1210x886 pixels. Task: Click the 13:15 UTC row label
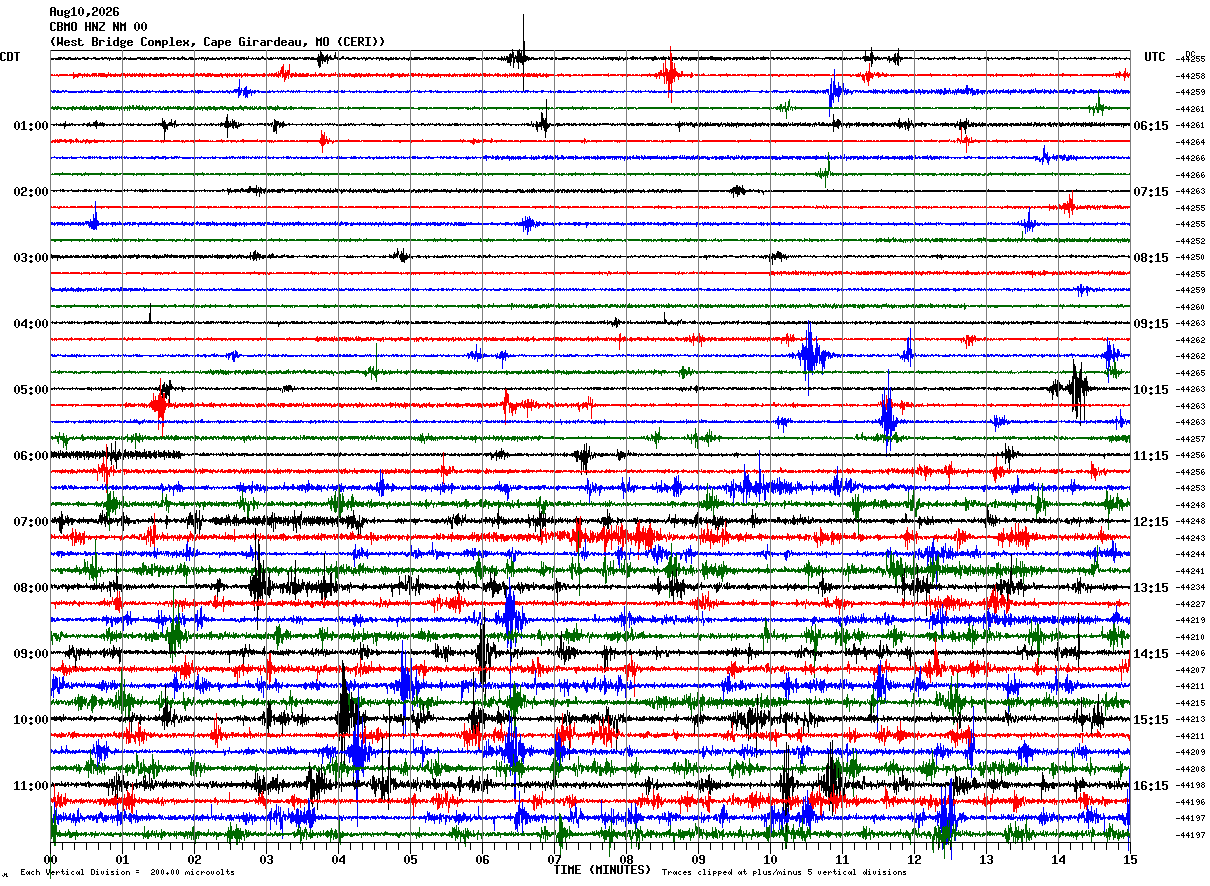[x=1151, y=588]
